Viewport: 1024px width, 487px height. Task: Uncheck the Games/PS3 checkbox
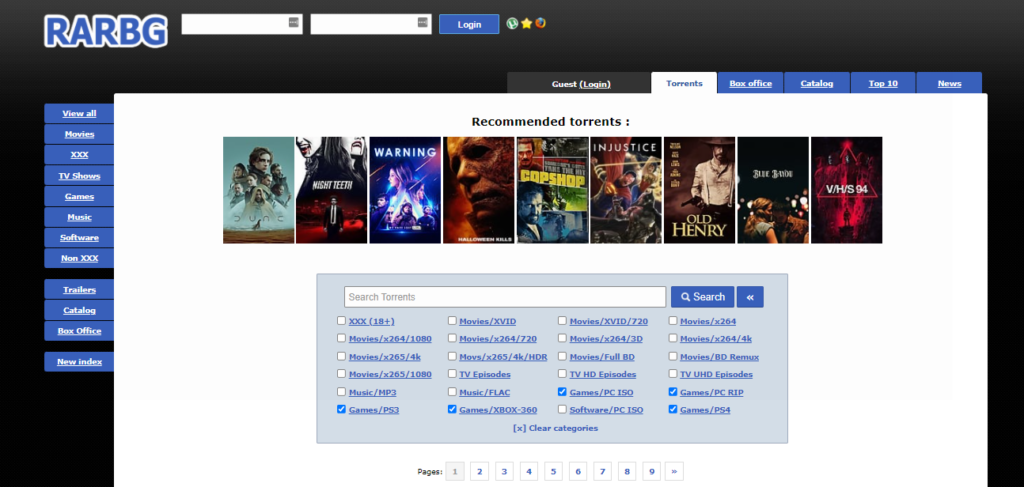point(341,409)
